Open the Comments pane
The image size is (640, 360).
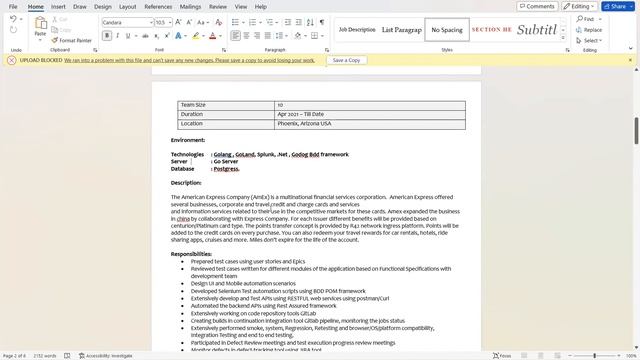537,7
